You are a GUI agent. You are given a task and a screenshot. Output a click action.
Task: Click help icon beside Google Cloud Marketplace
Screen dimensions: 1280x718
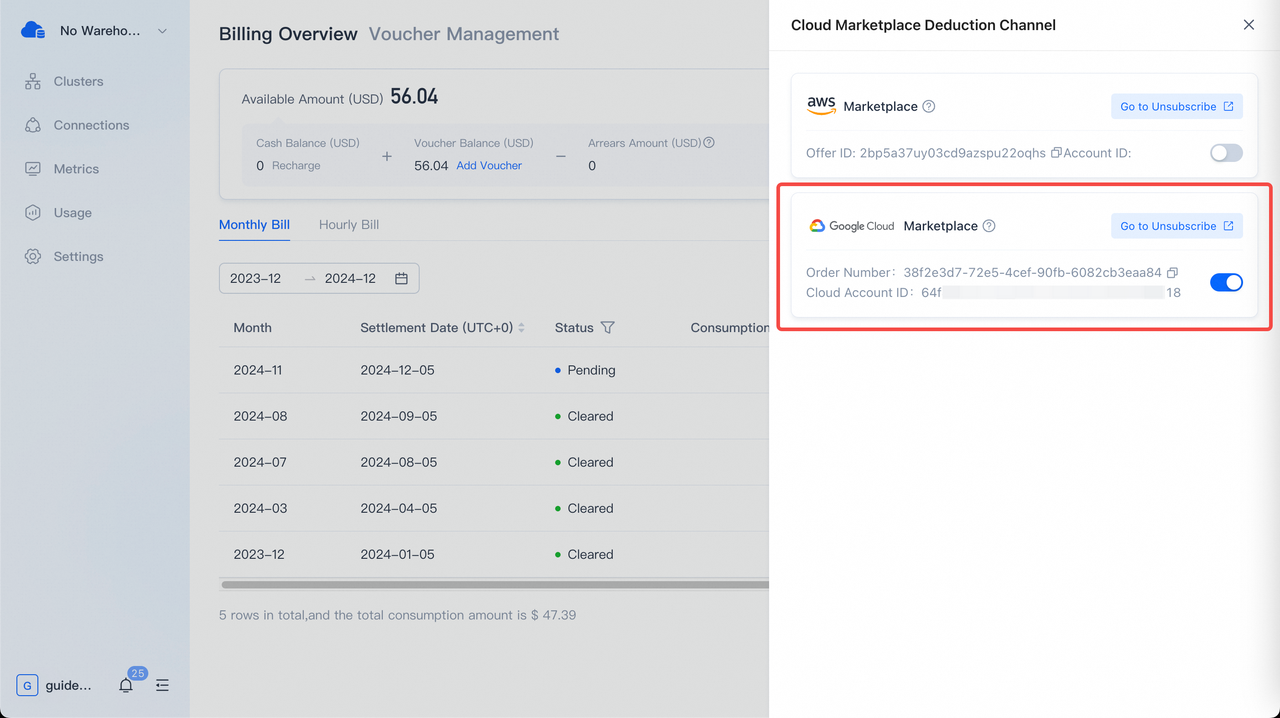(x=989, y=226)
